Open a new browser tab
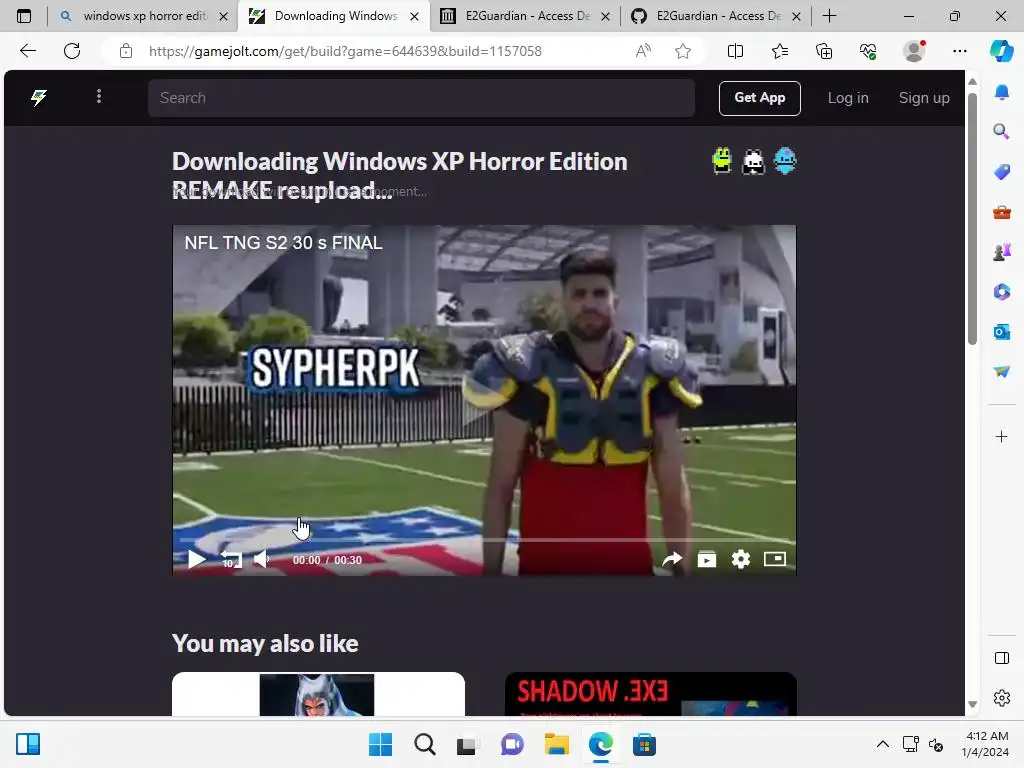The width and height of the screenshot is (1024, 768). [x=829, y=16]
